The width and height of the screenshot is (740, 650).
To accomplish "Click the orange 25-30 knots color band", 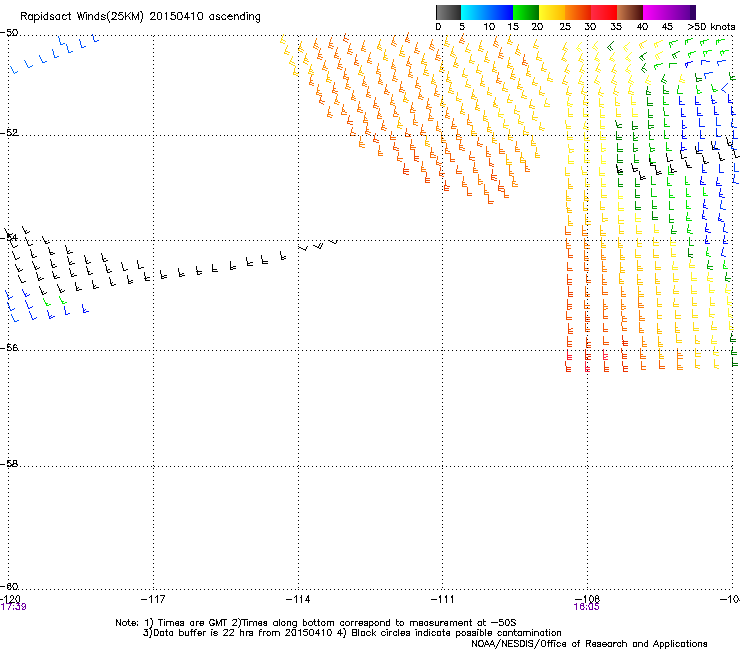I will (578, 12).
